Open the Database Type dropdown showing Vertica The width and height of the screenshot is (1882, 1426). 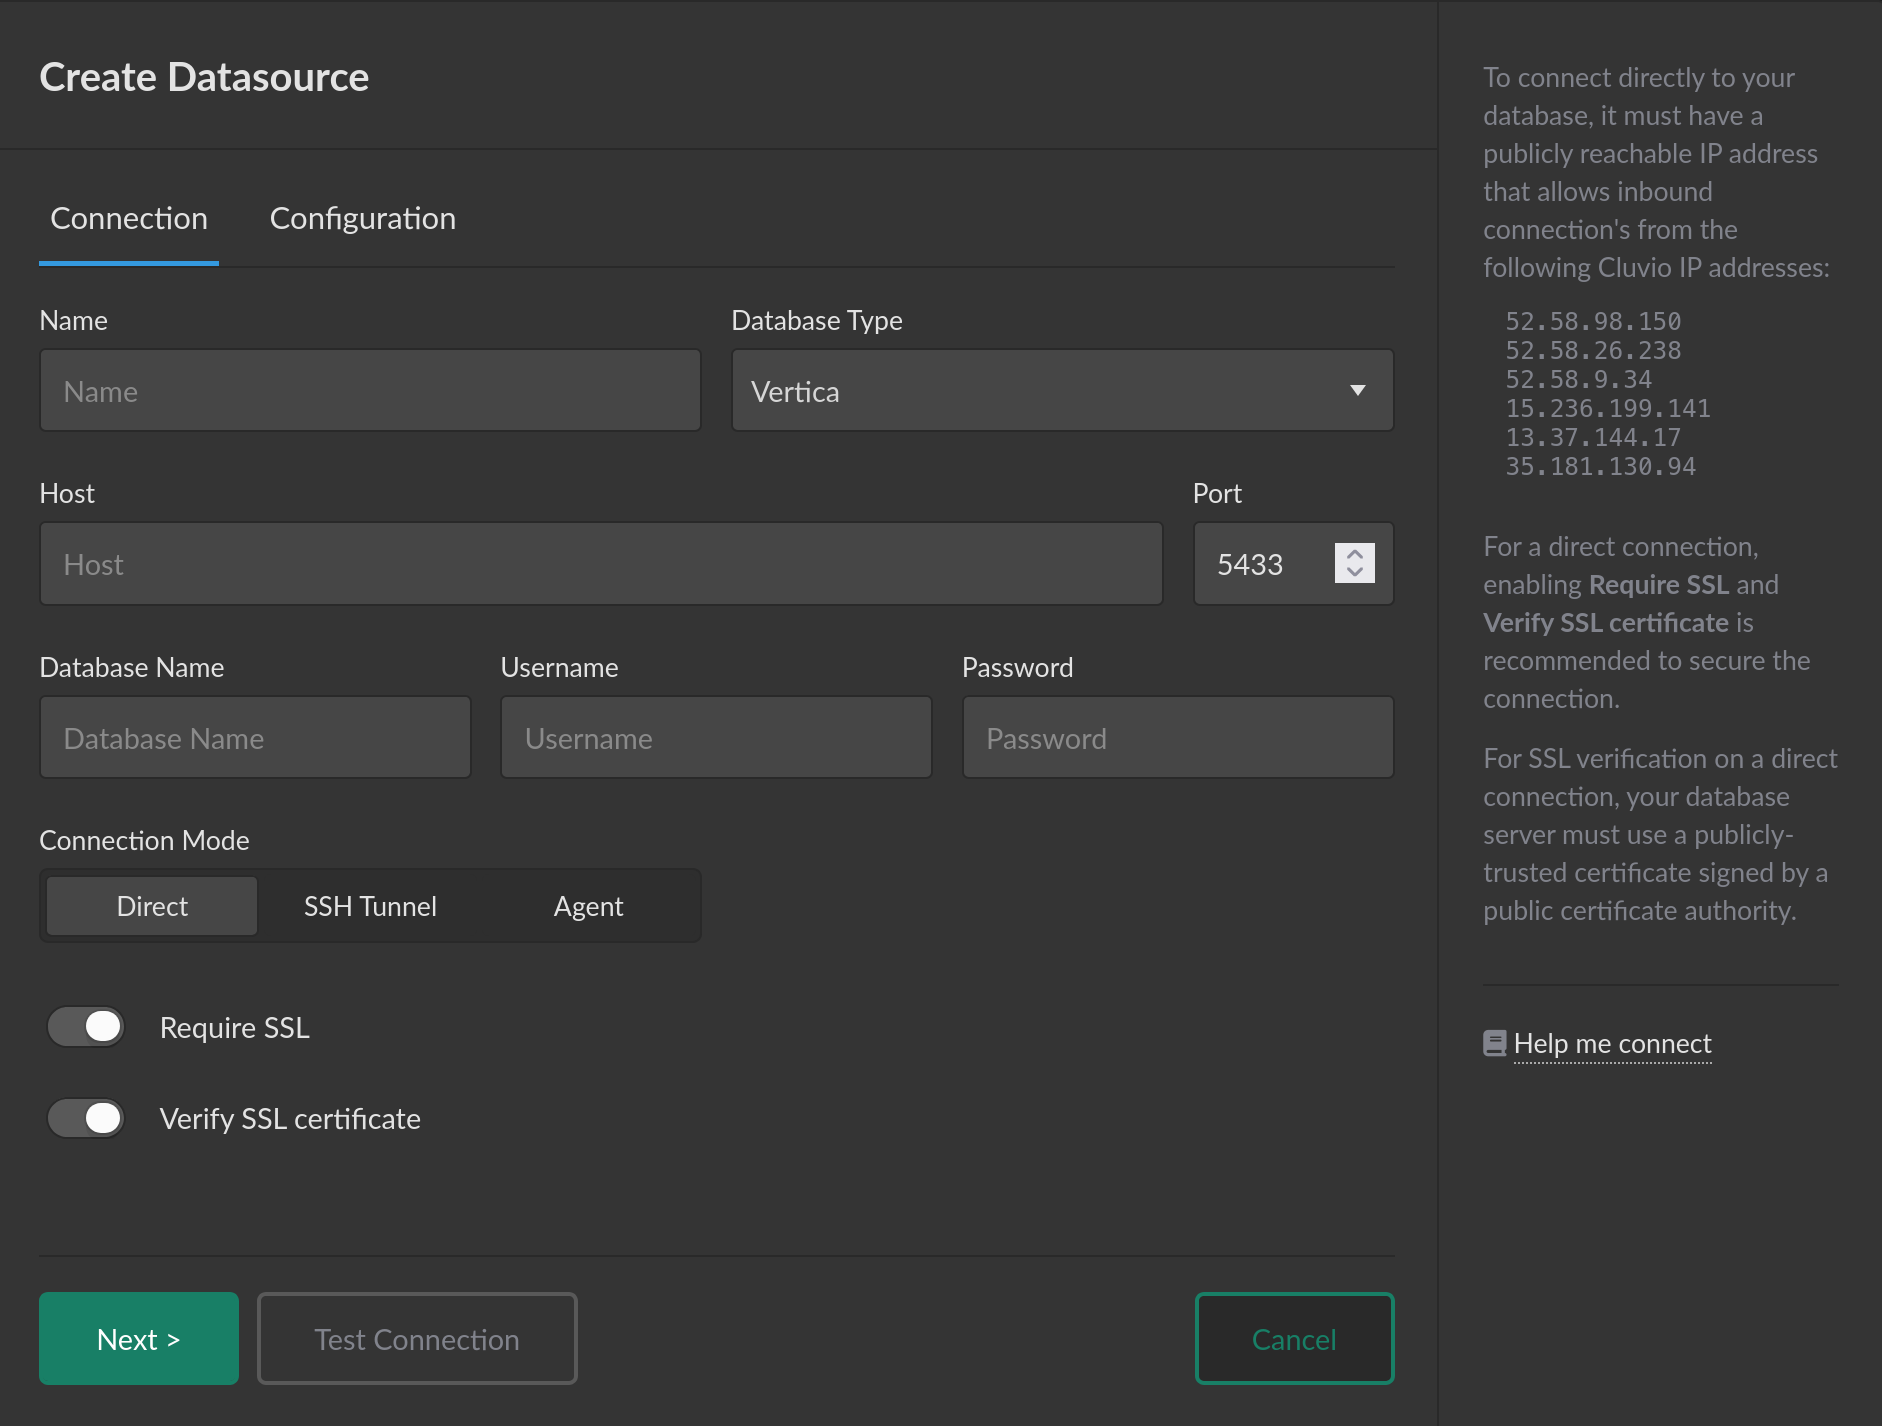coord(1062,391)
